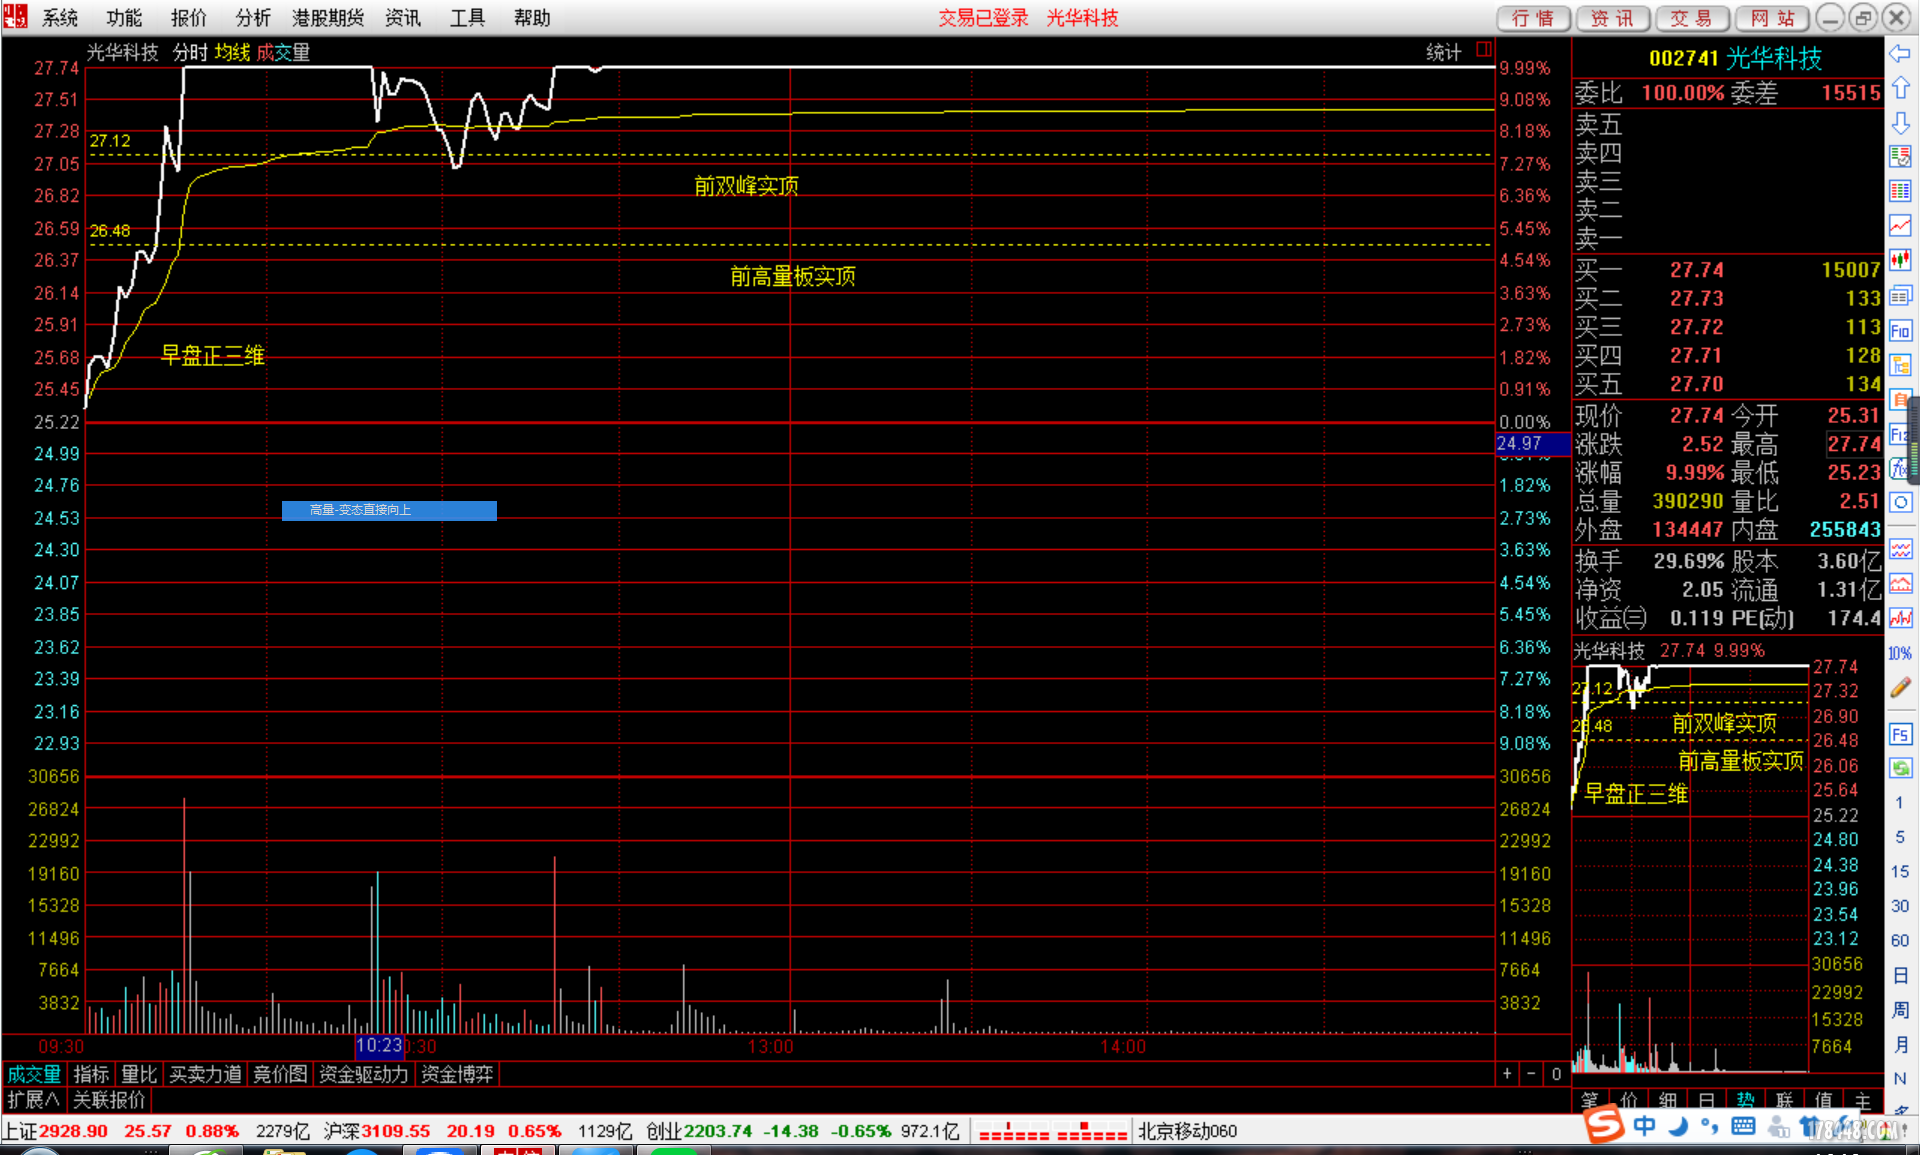
Task: Click 统计 link above the chart
Action: tap(1443, 51)
